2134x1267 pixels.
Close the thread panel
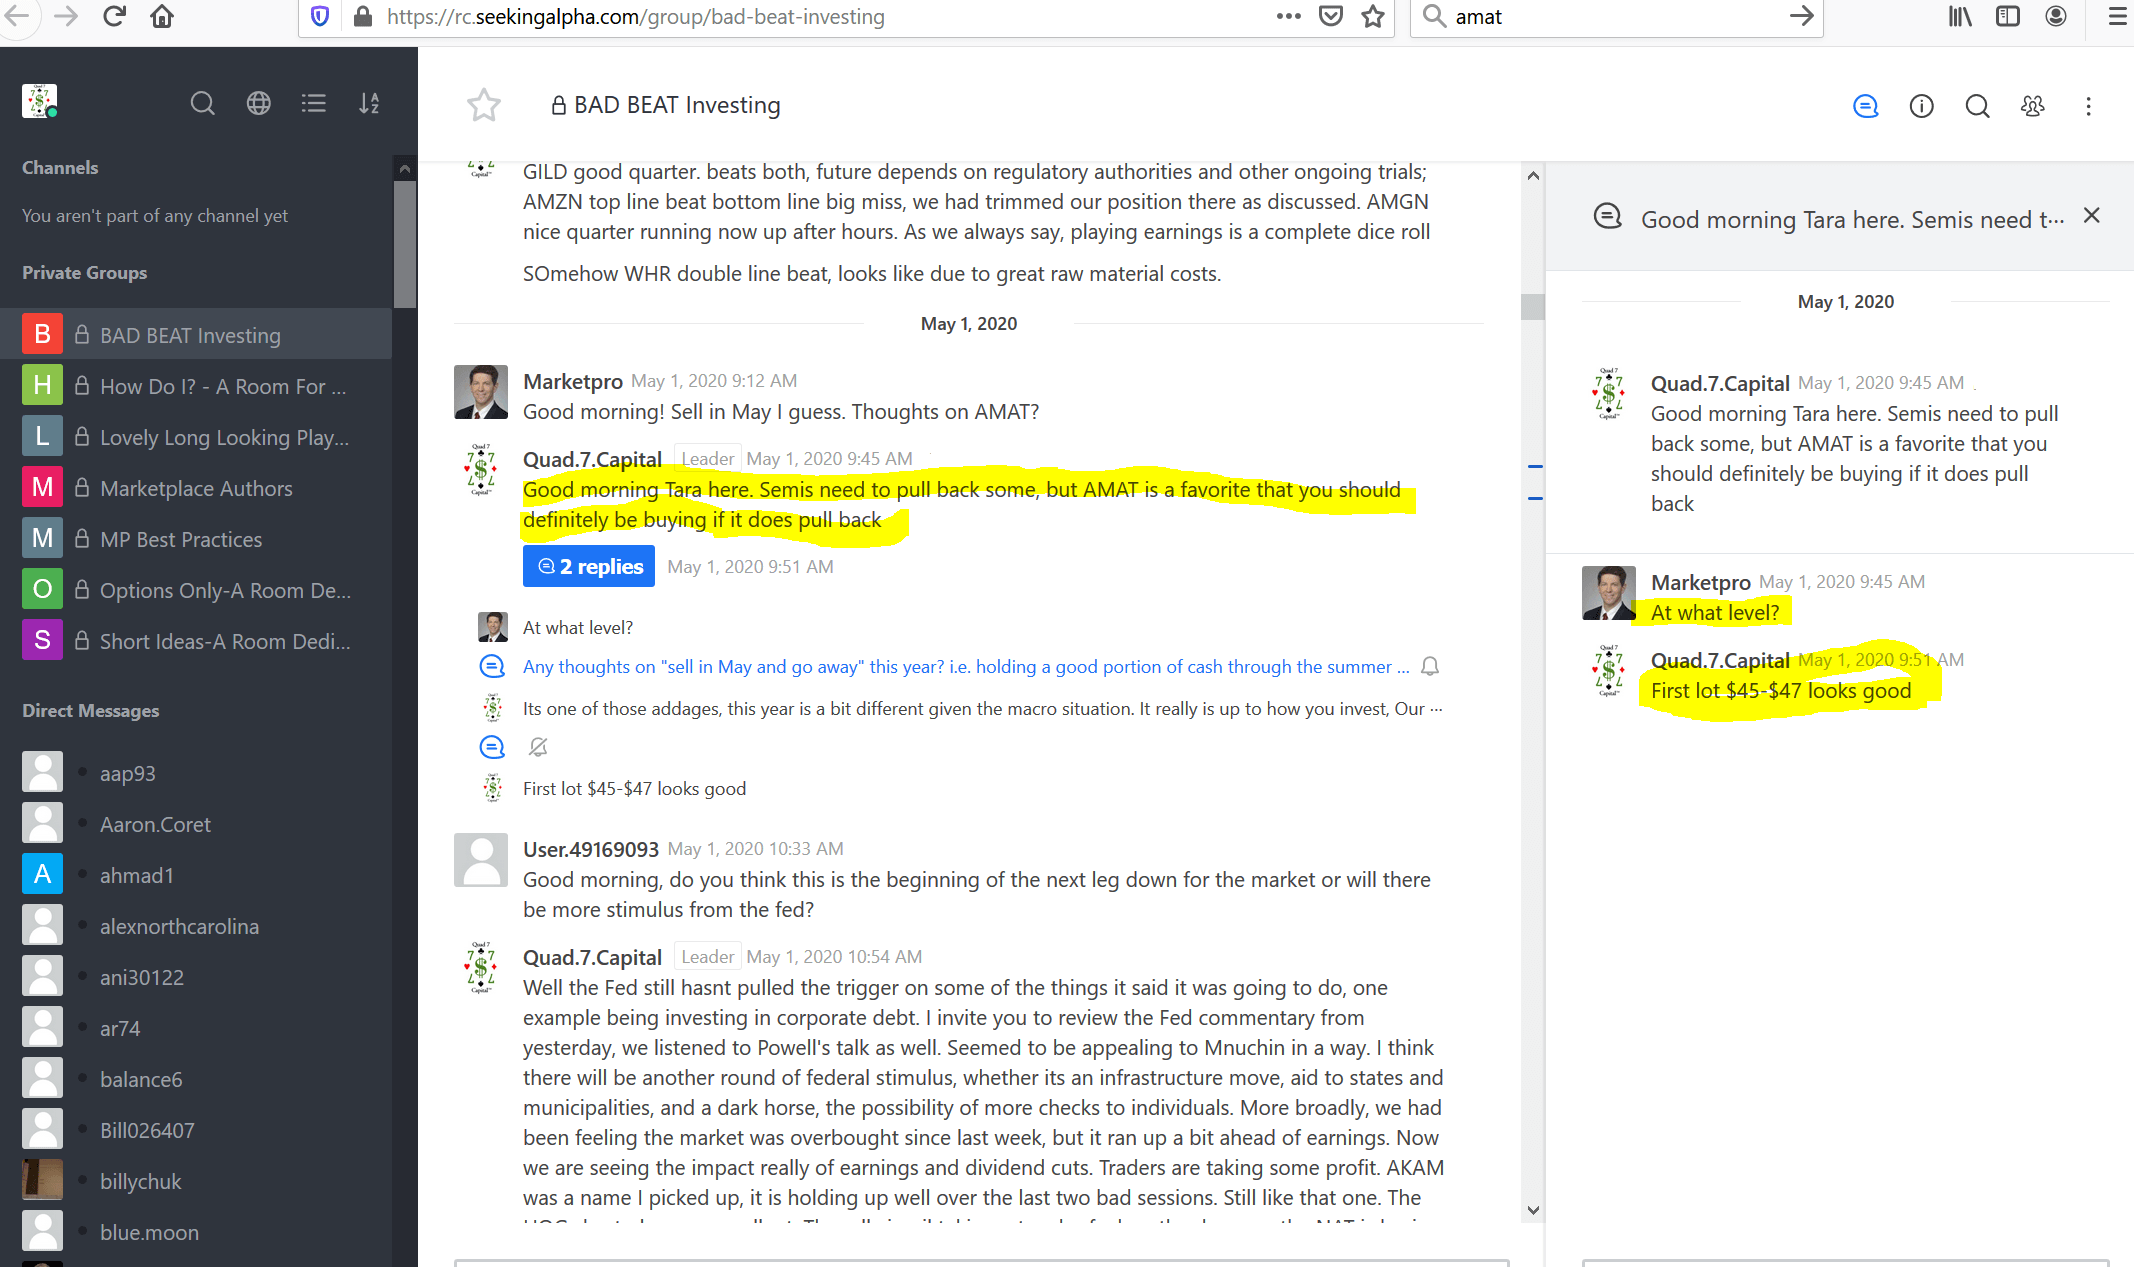click(2091, 216)
